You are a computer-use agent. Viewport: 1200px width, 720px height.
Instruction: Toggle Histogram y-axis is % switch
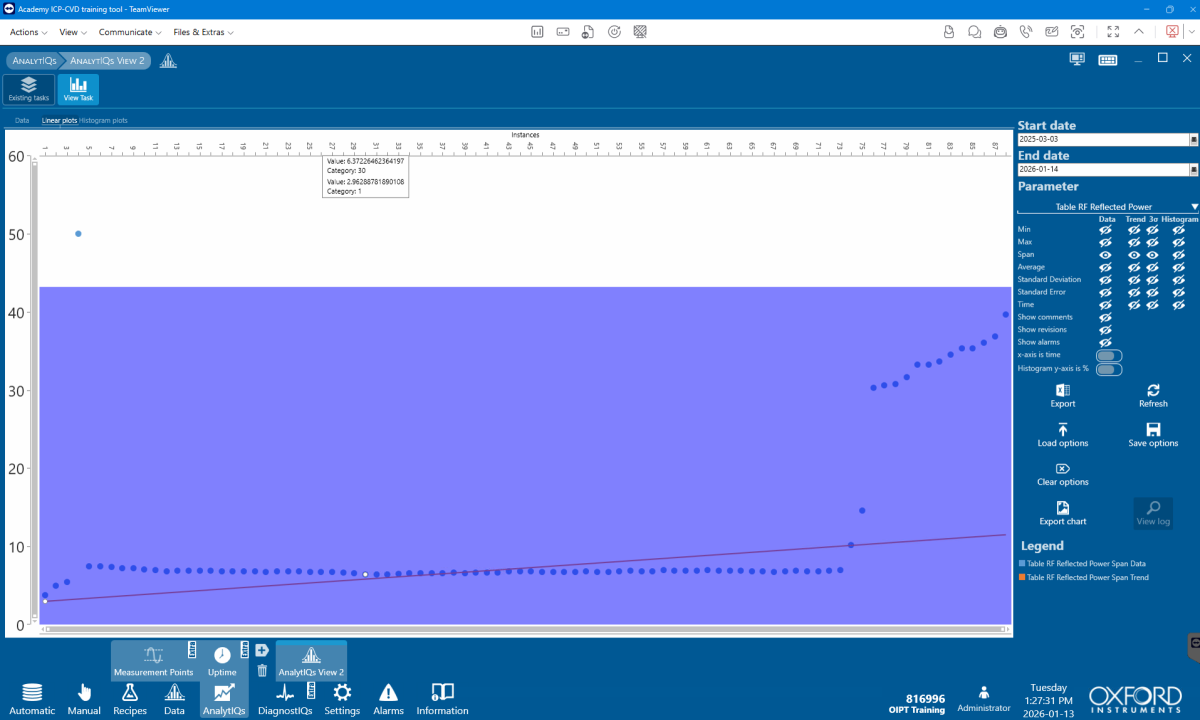click(1108, 369)
